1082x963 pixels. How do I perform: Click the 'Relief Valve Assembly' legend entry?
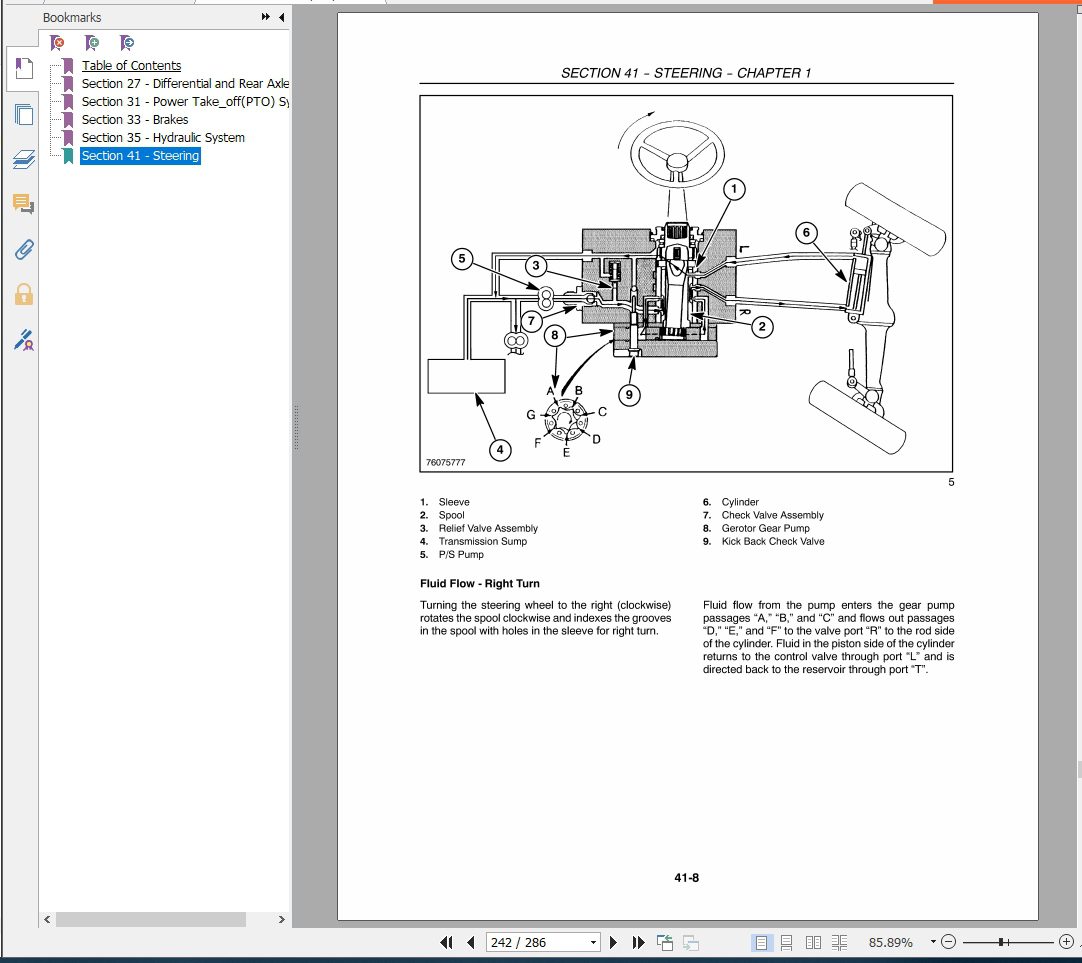[x=488, y=528]
